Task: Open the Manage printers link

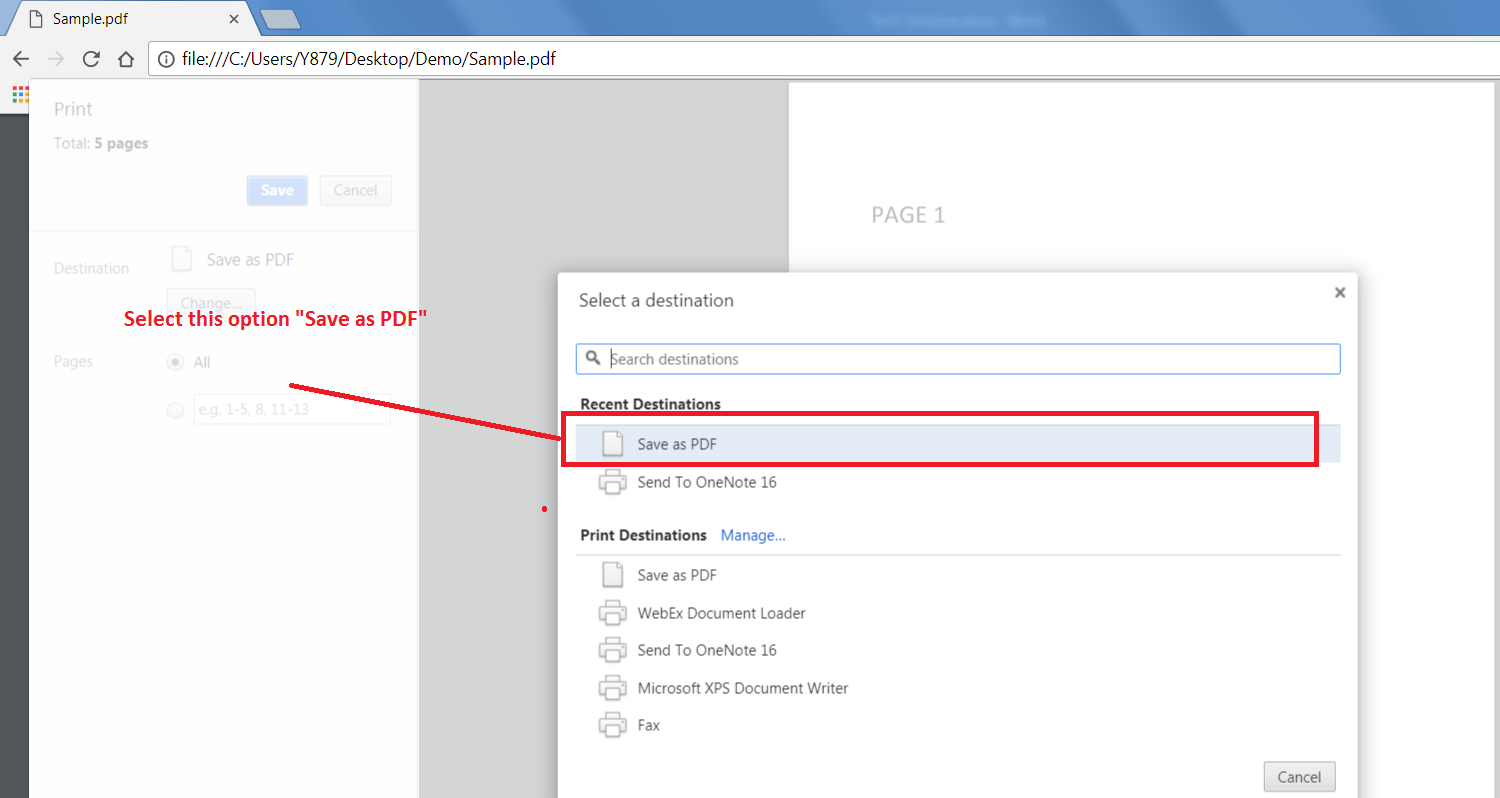Action: pos(752,535)
